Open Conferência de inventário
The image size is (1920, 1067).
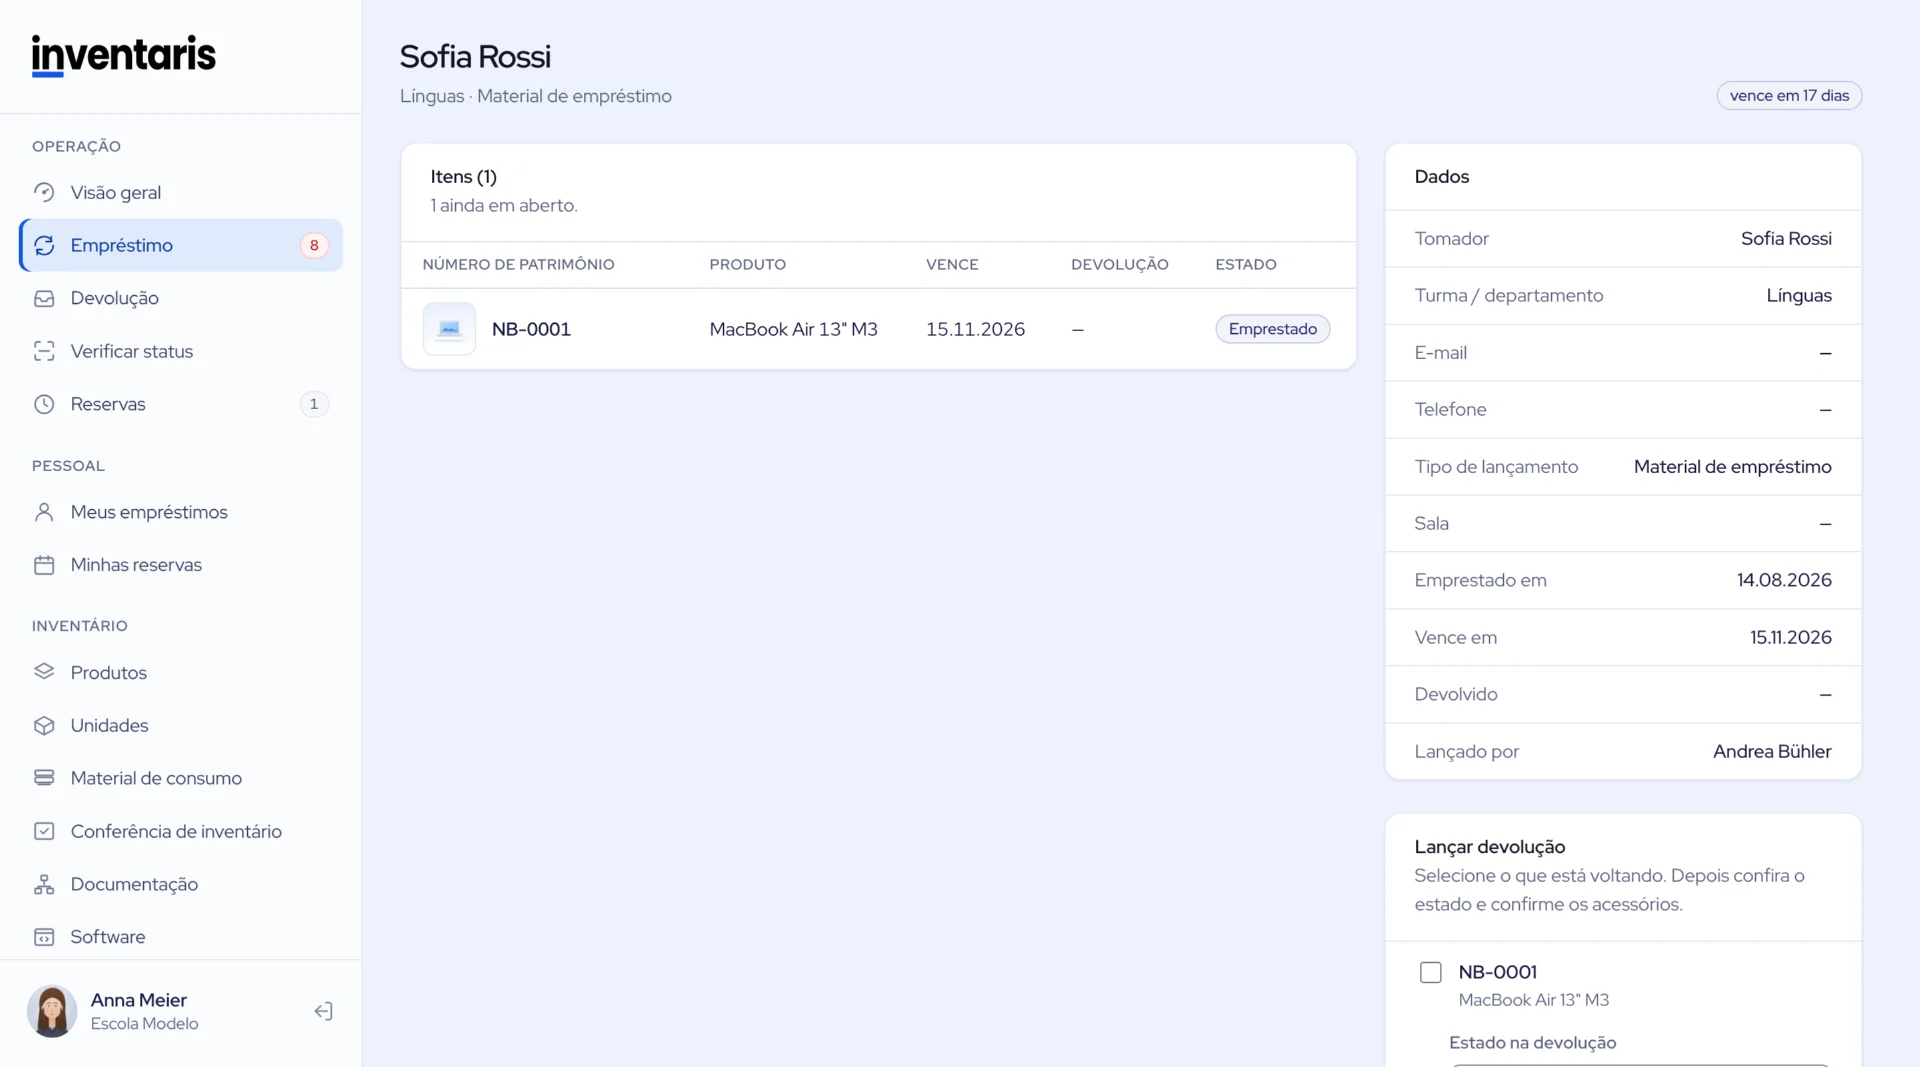click(181, 831)
